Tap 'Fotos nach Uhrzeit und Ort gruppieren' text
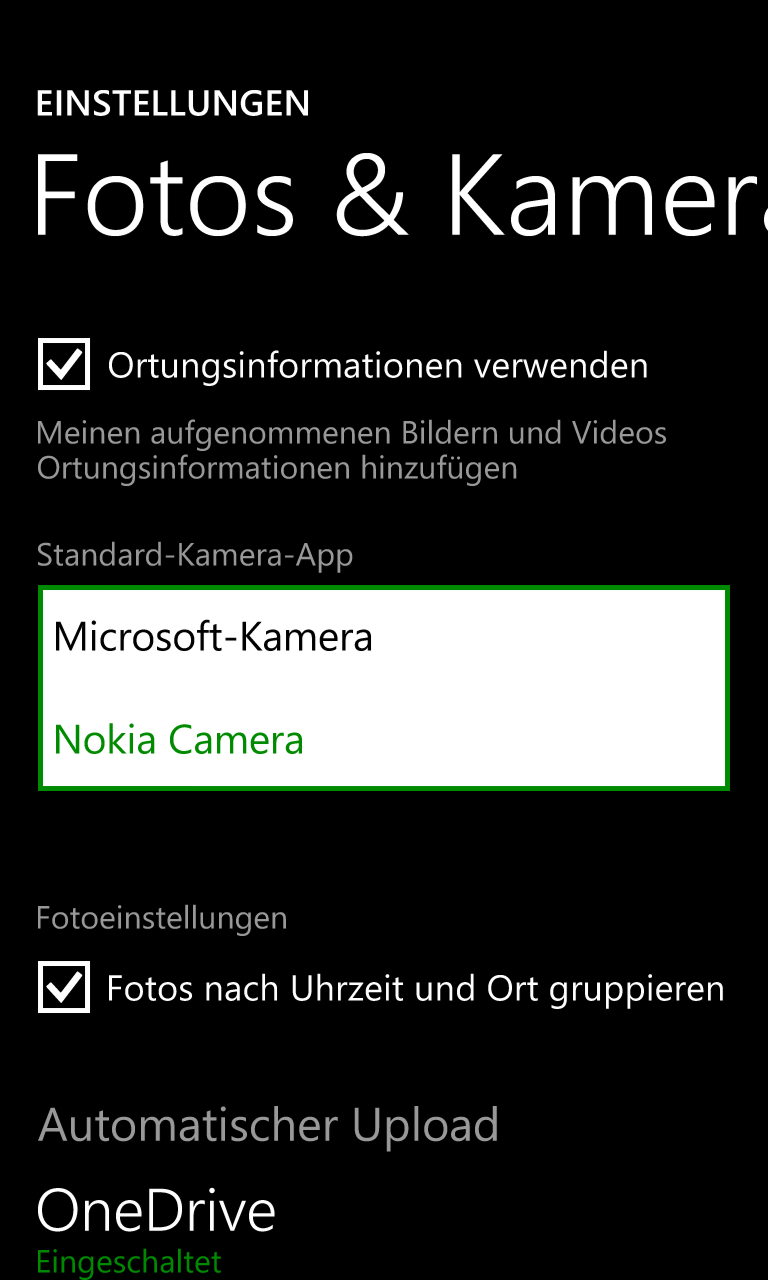This screenshot has height=1280, width=768. 415,989
